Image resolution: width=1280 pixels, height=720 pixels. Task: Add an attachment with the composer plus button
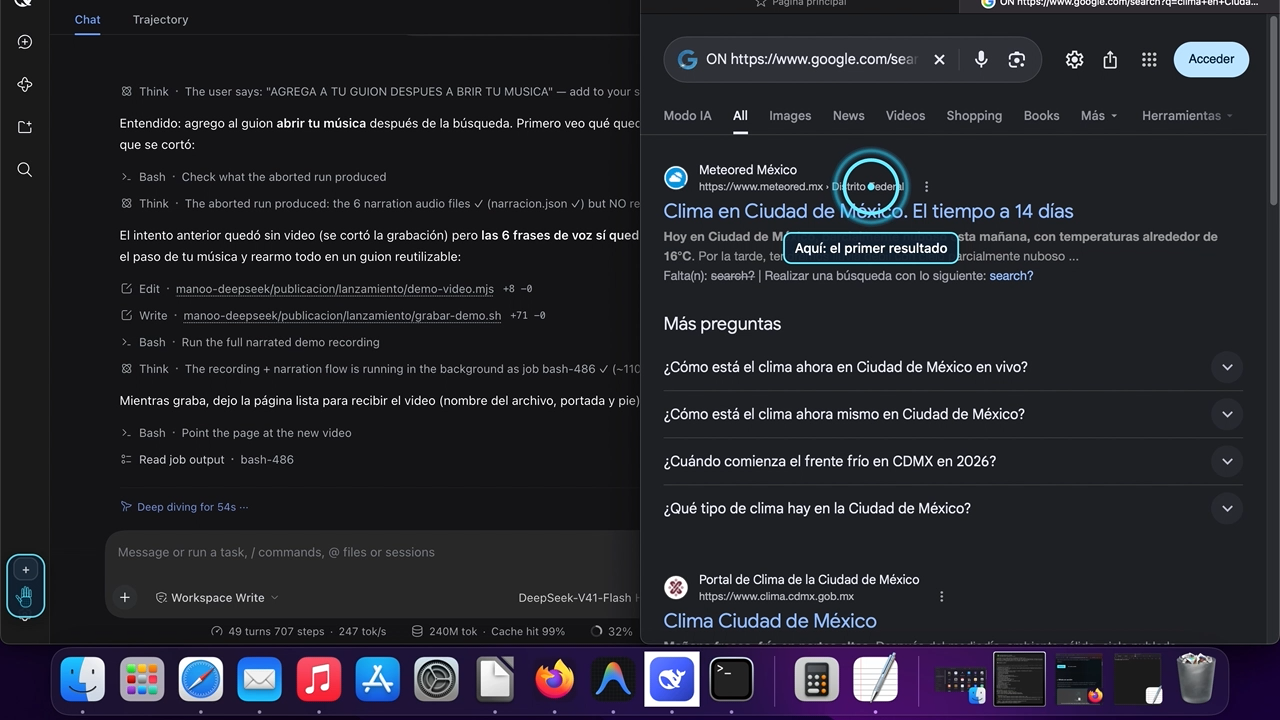point(125,597)
